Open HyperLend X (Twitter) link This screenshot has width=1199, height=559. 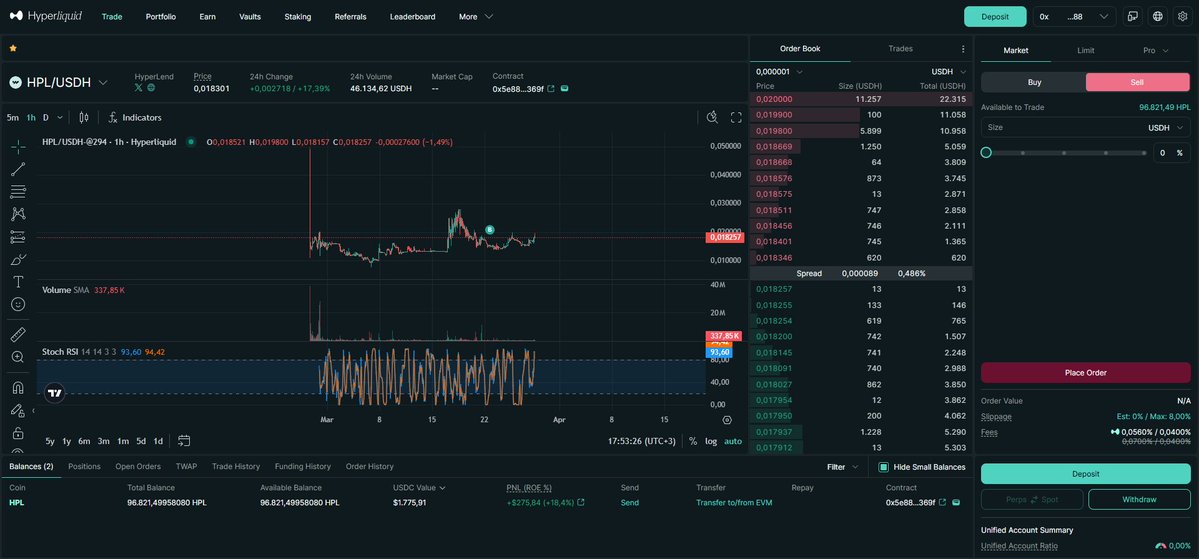(138, 88)
